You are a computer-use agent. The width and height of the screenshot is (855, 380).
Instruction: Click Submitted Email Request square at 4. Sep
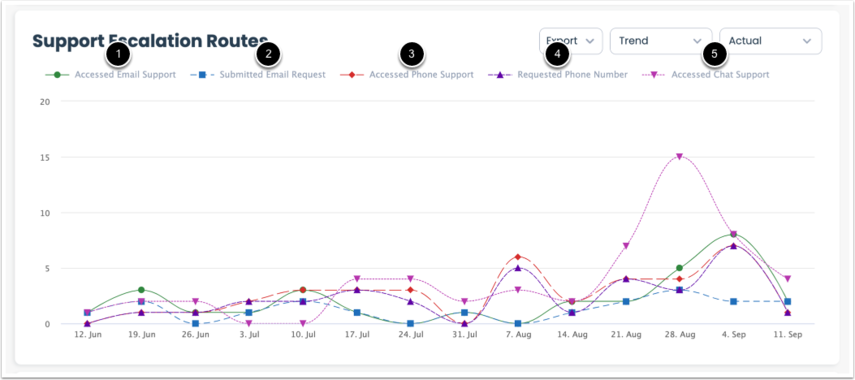733,301
